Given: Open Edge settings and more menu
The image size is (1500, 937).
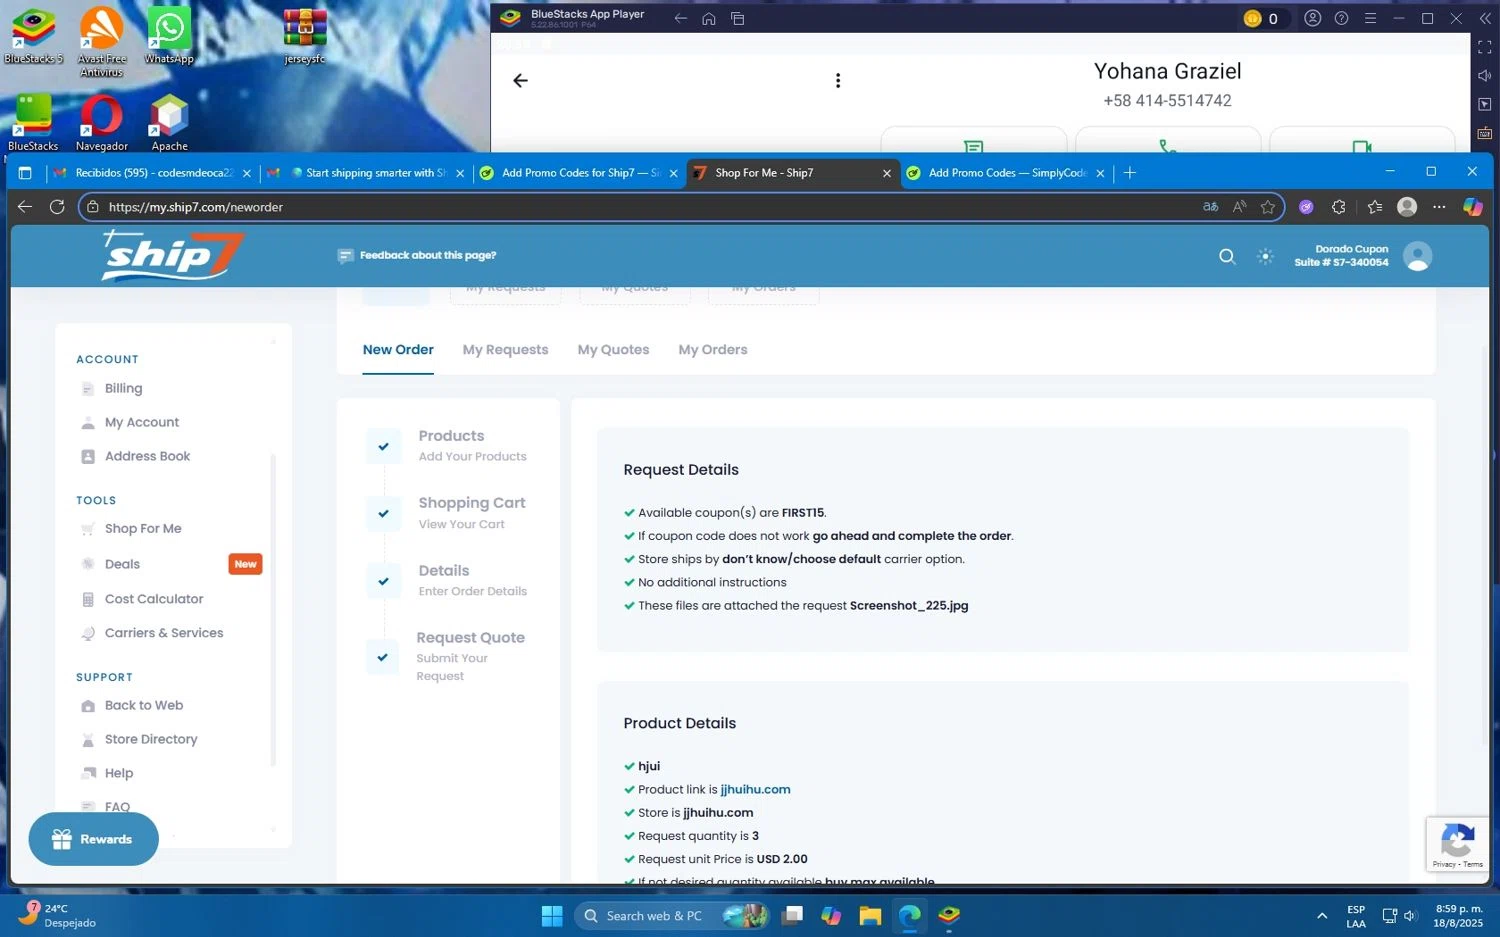Looking at the screenshot, I should tap(1439, 207).
